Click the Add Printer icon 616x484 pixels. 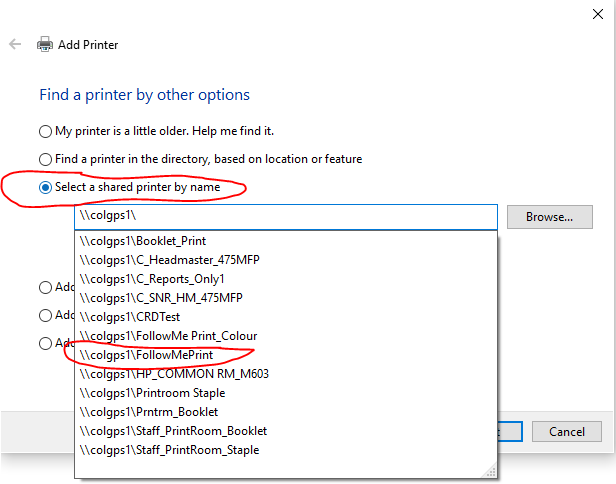click(x=45, y=45)
